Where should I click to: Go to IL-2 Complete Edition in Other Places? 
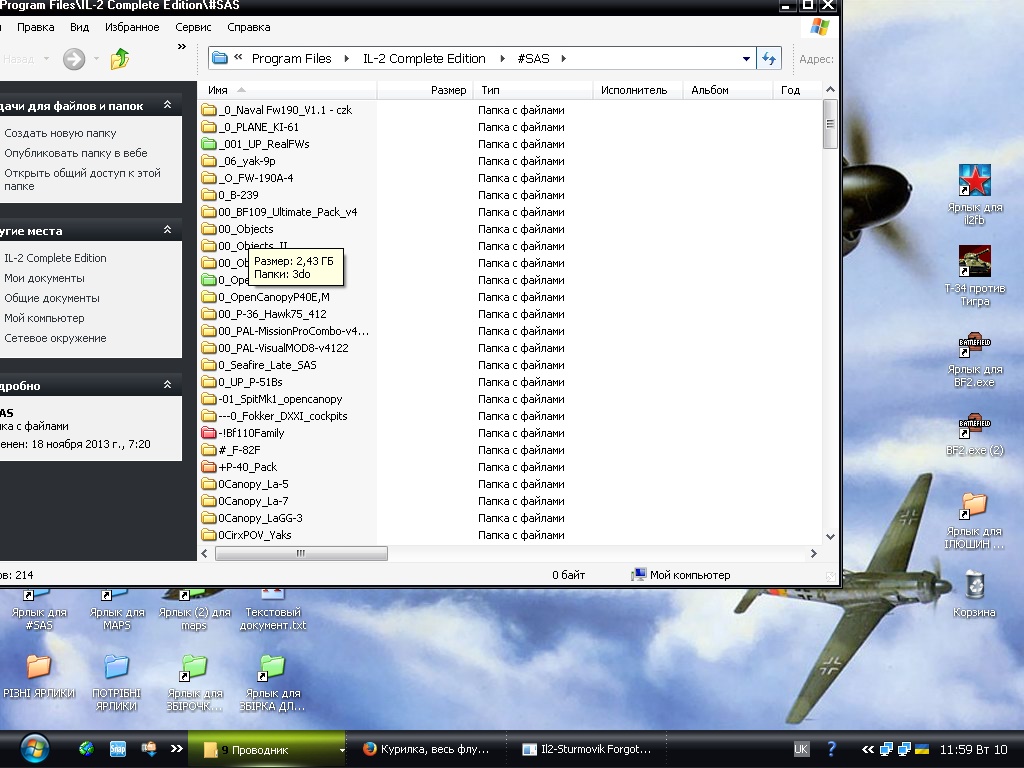click(x=55, y=258)
